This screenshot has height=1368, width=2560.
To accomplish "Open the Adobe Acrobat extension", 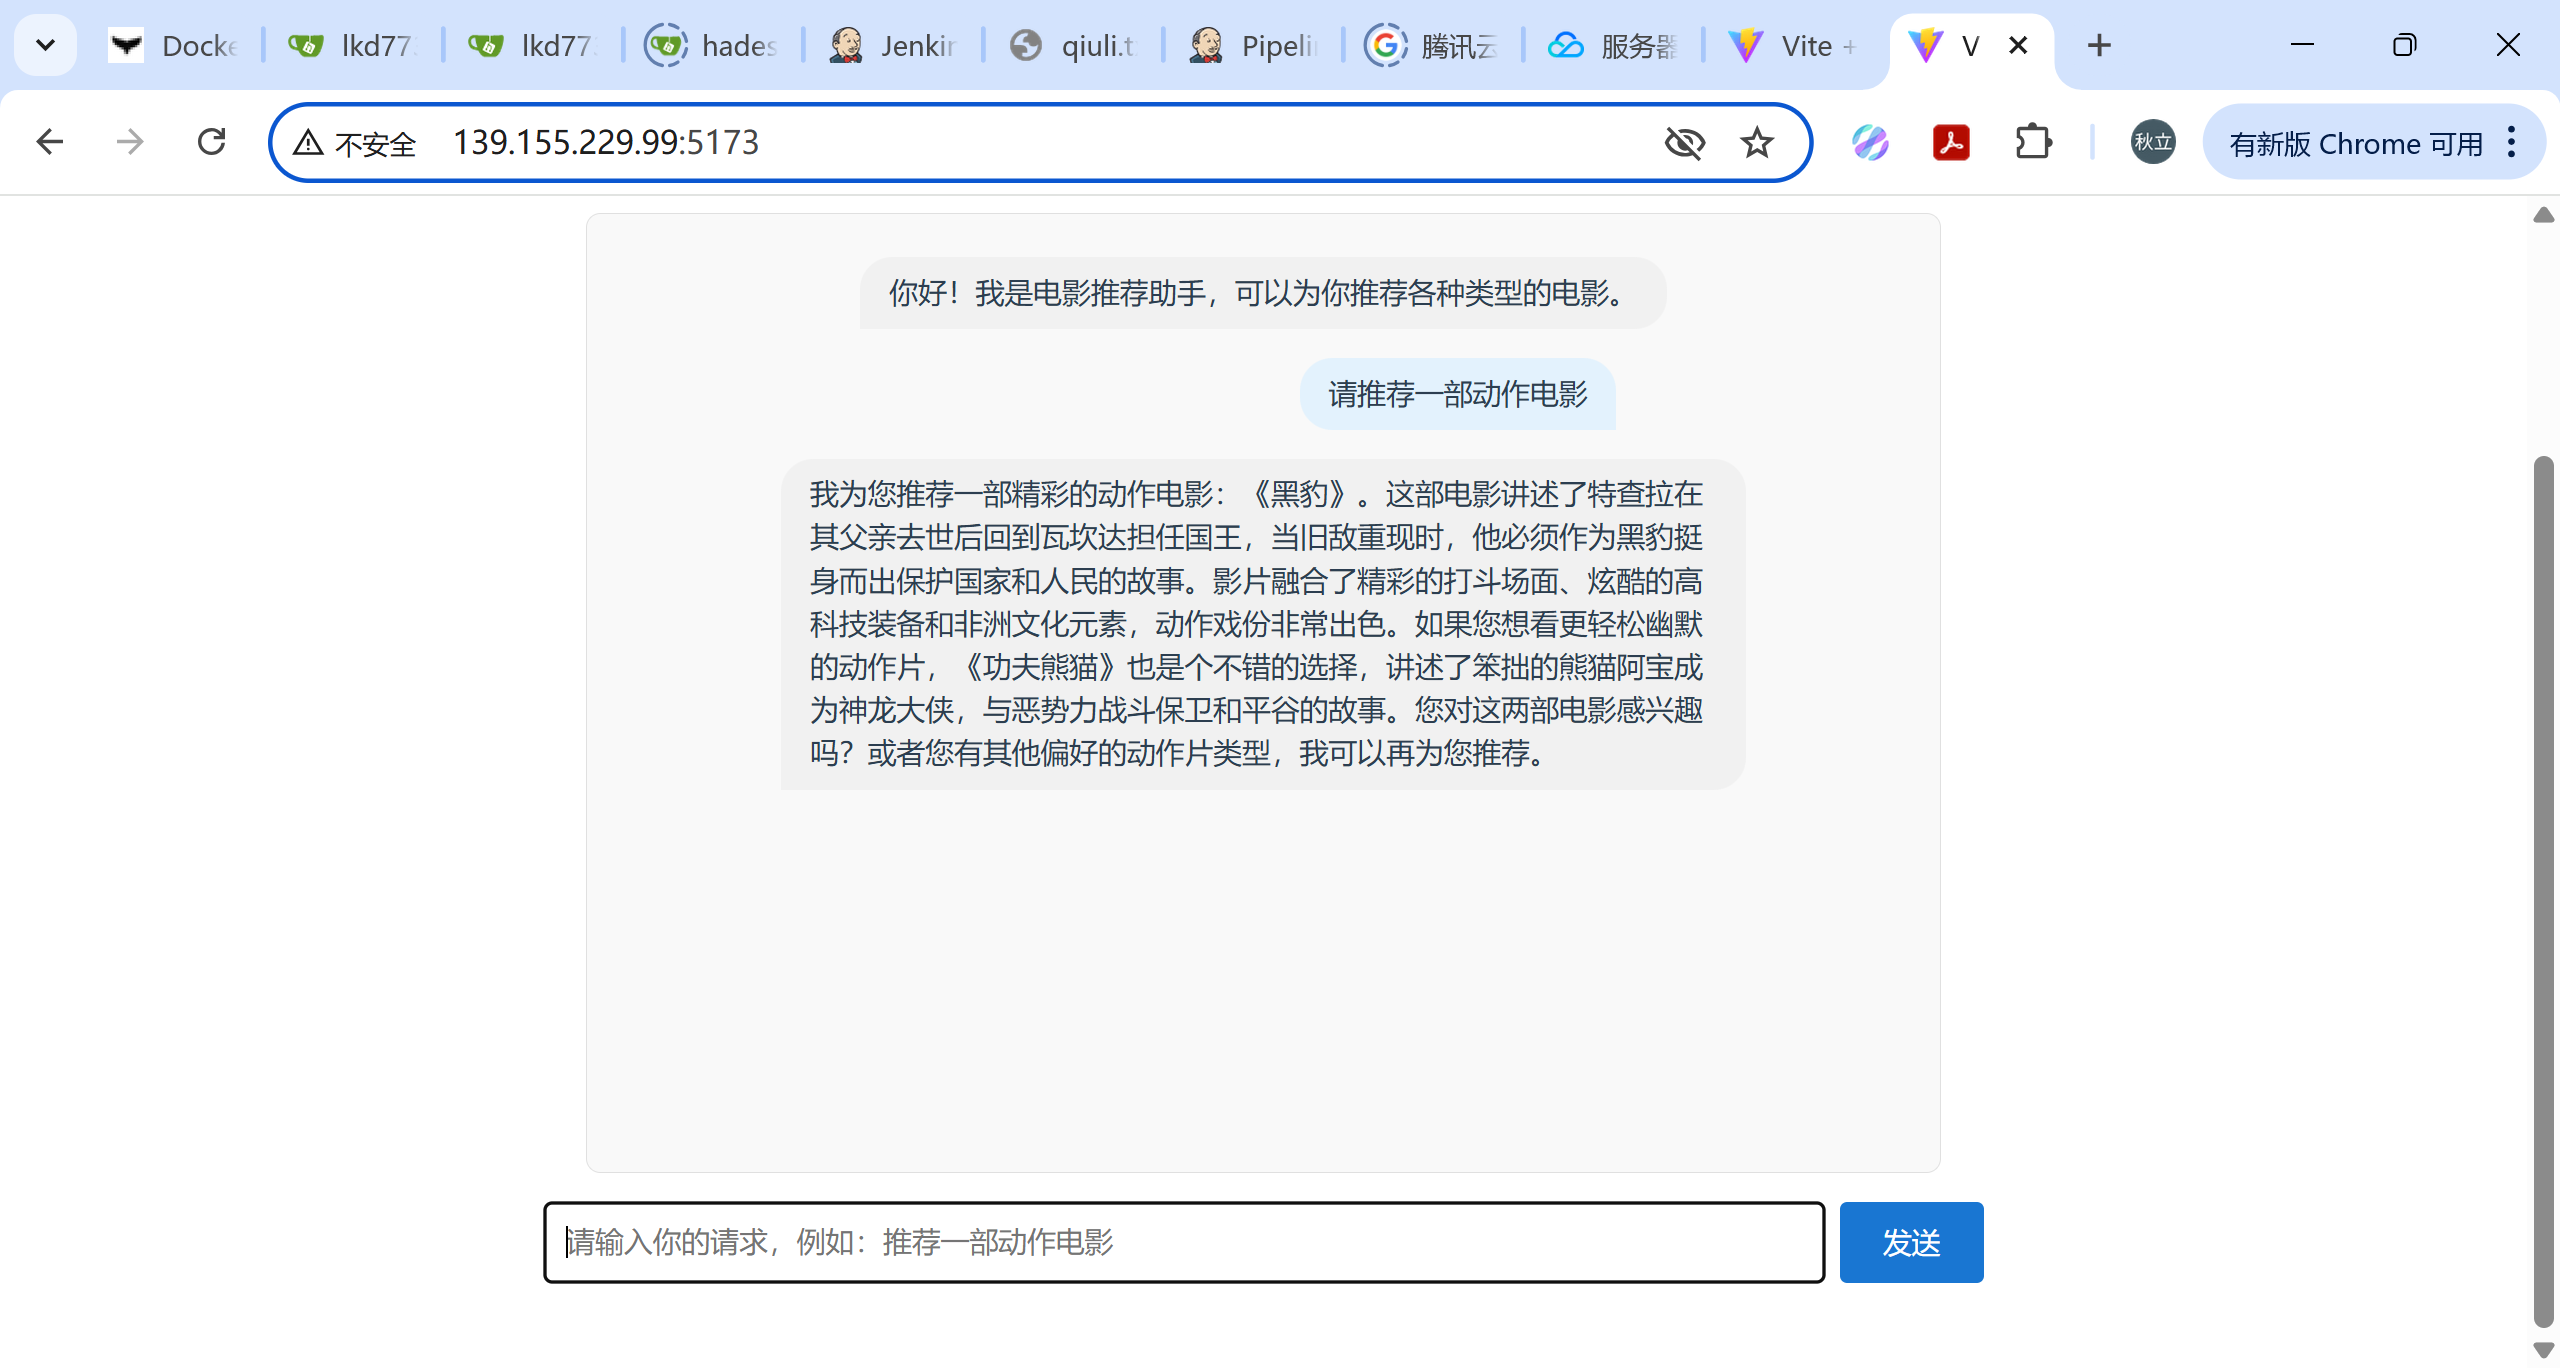I will coord(1950,142).
